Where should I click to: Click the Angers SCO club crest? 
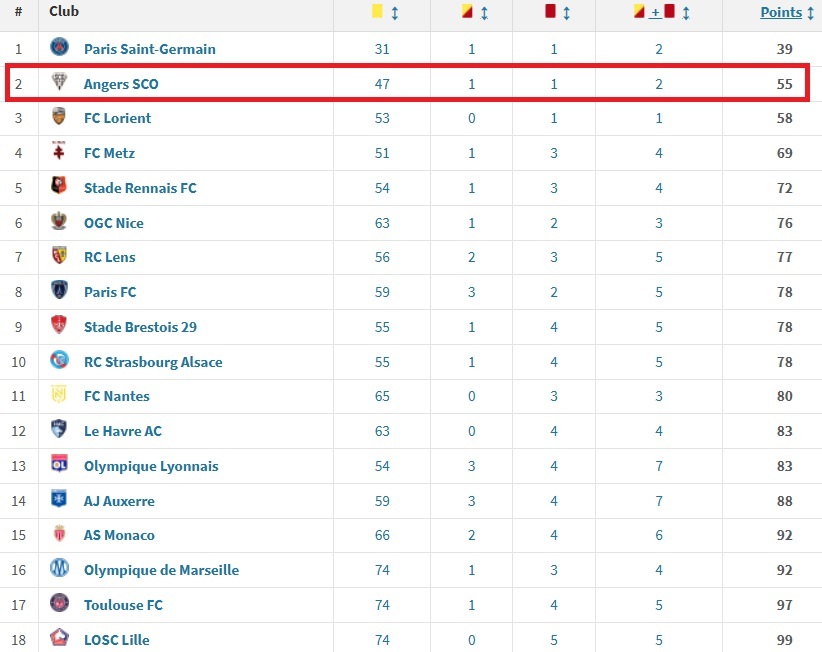(59, 82)
